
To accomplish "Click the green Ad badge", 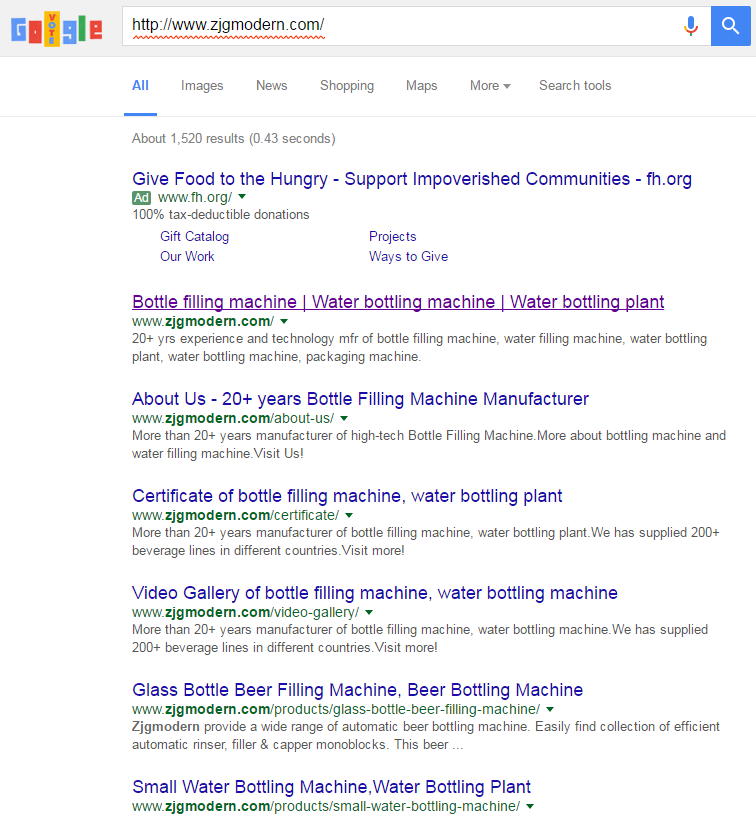I will click(x=141, y=198).
